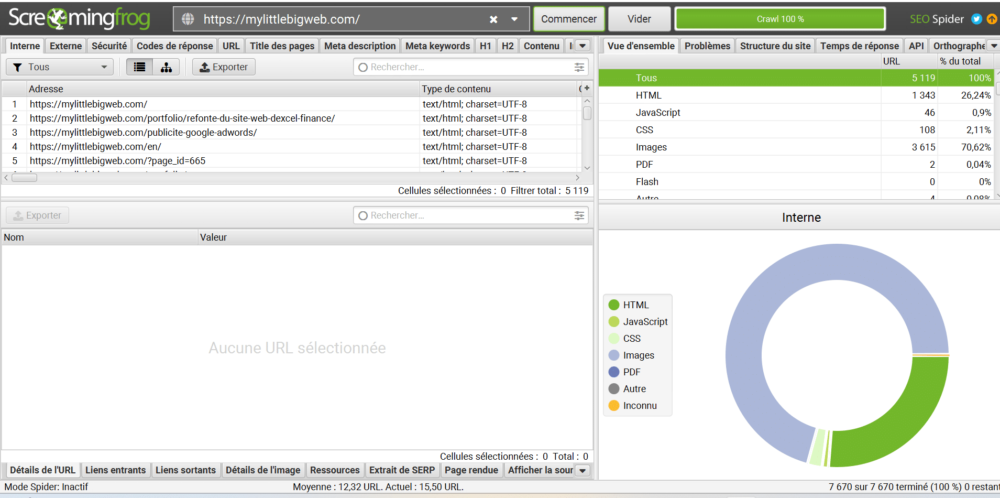Click the Vider button
This screenshot has height=498, width=1000.
639,19
